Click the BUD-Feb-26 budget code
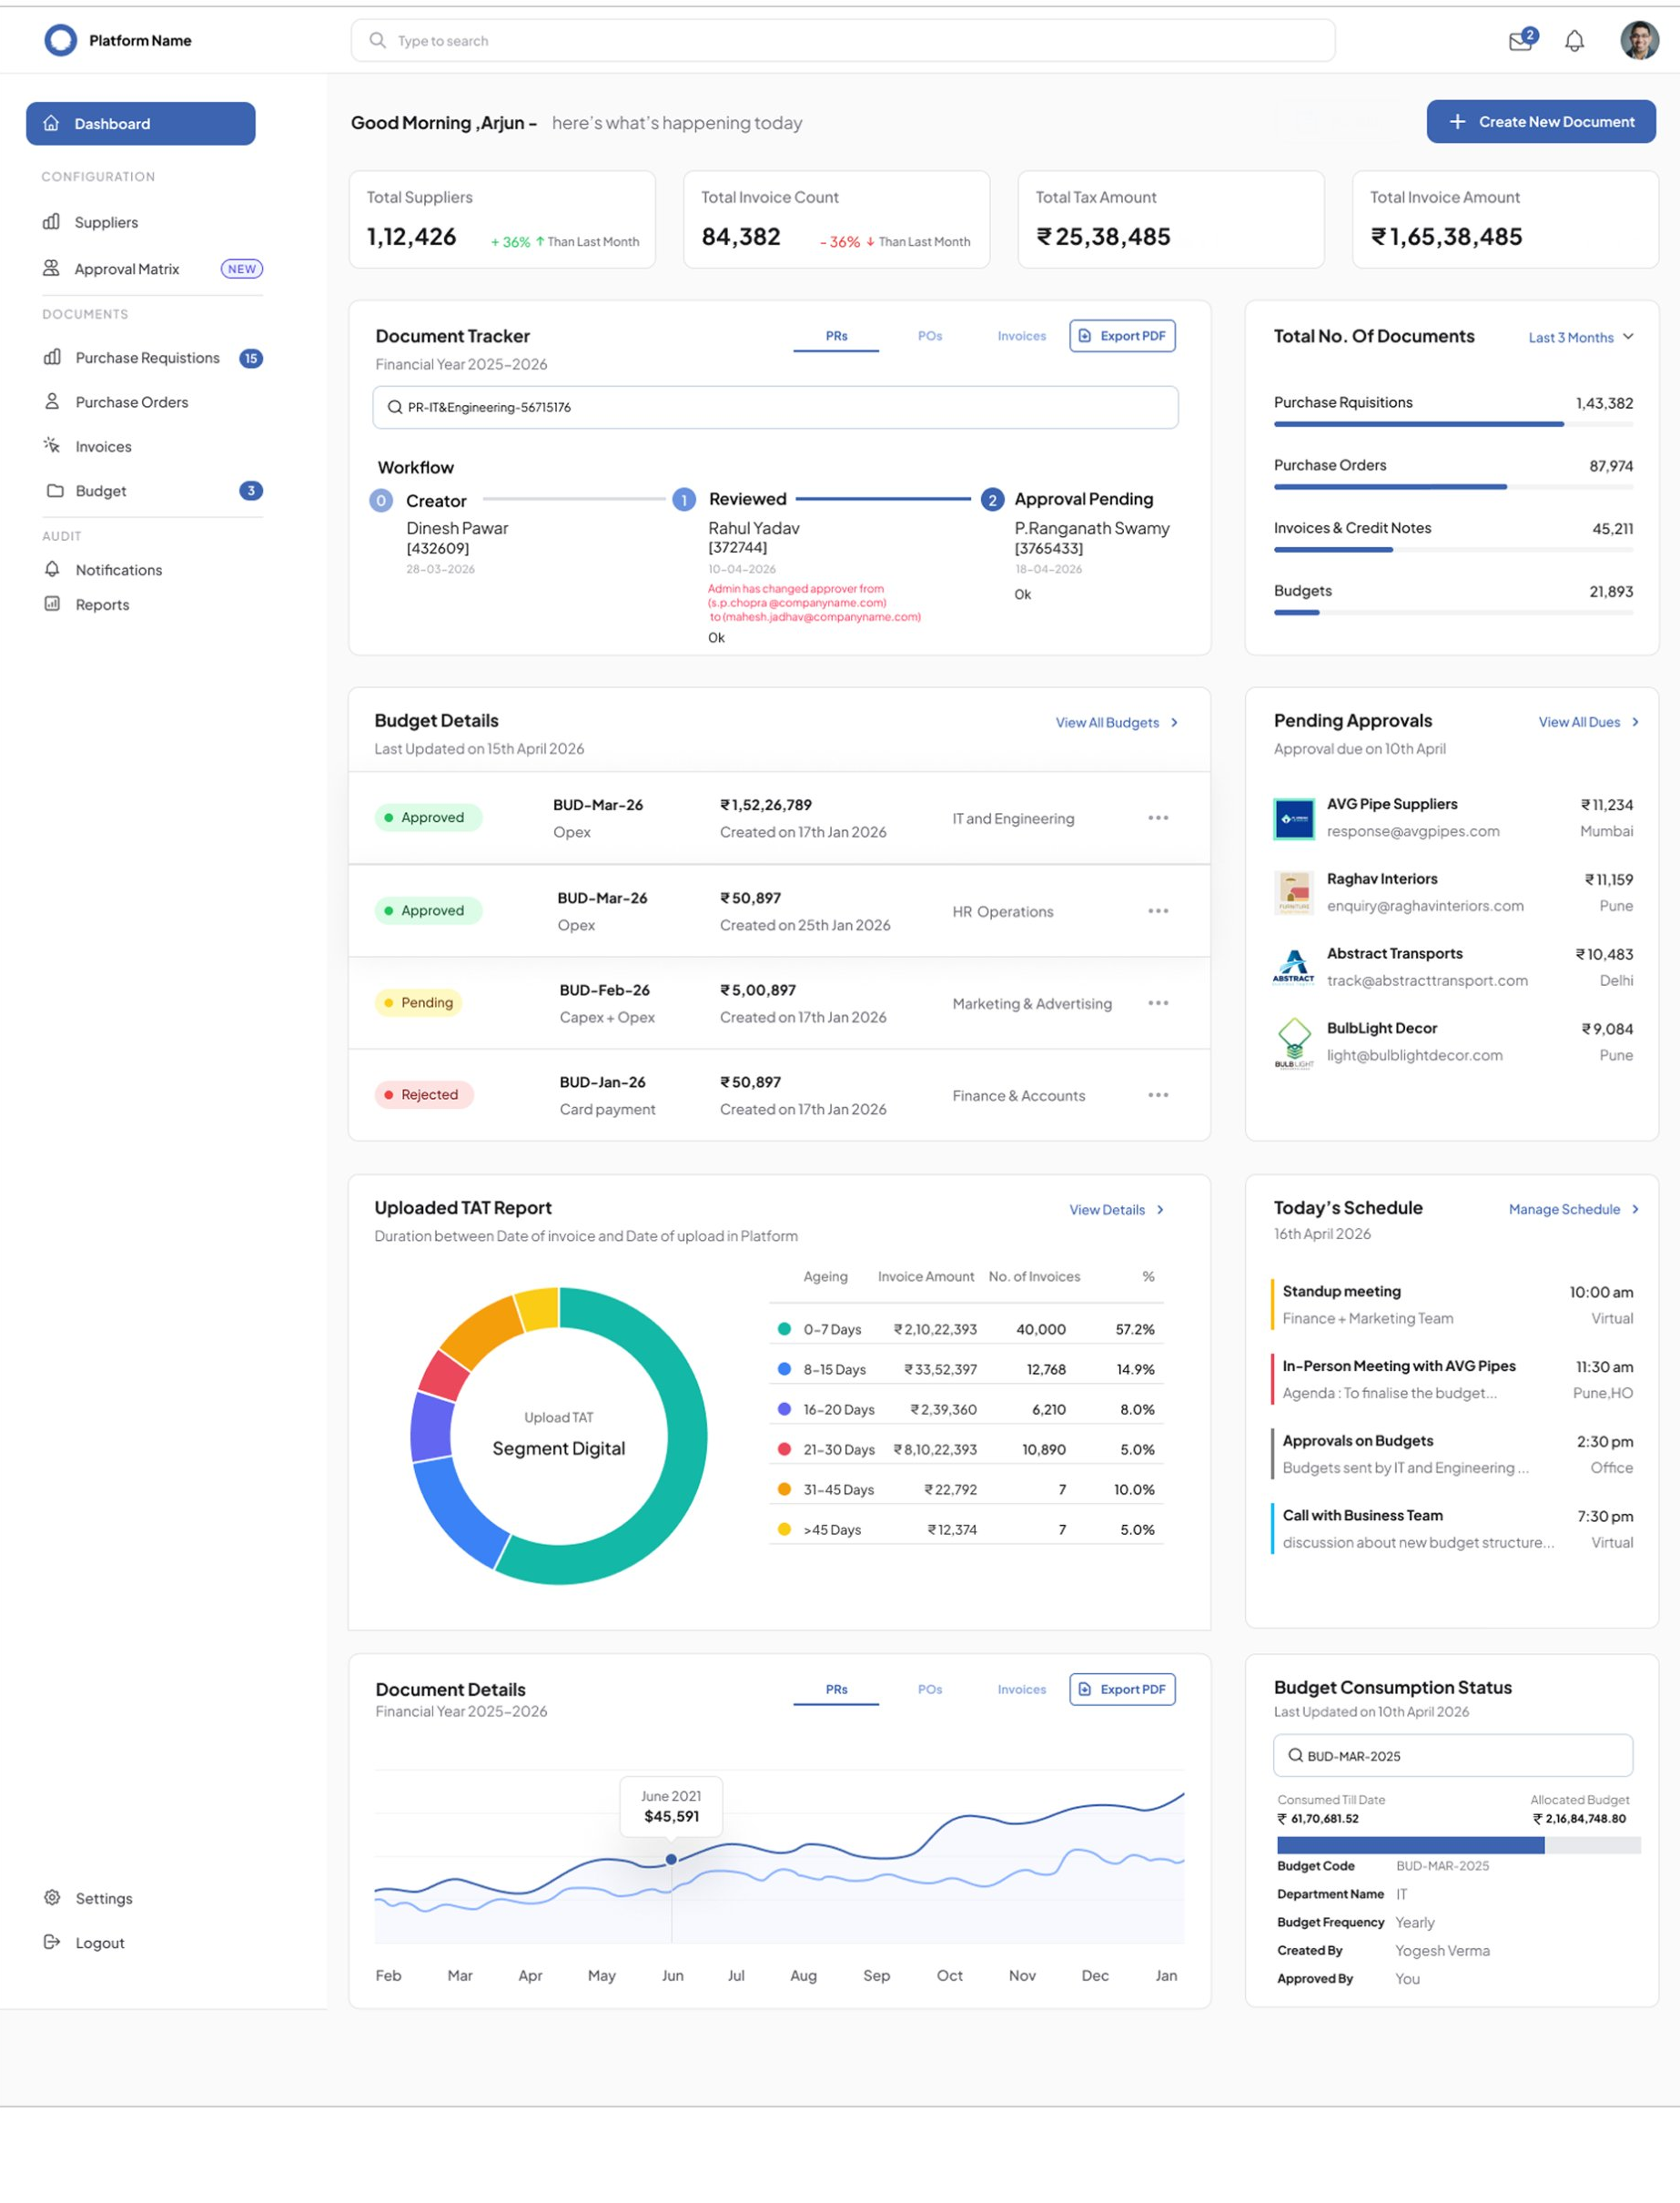This screenshot has width=1680, height=2203. point(604,990)
